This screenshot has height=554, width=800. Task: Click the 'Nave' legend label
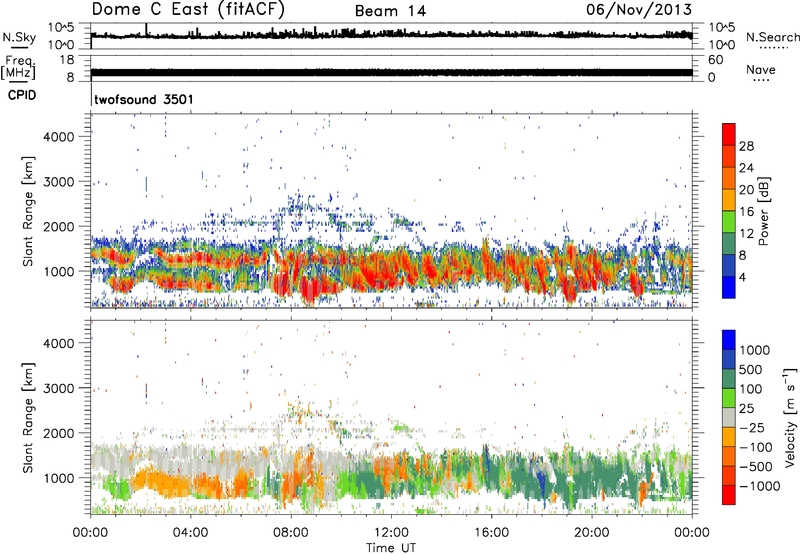pos(761,69)
